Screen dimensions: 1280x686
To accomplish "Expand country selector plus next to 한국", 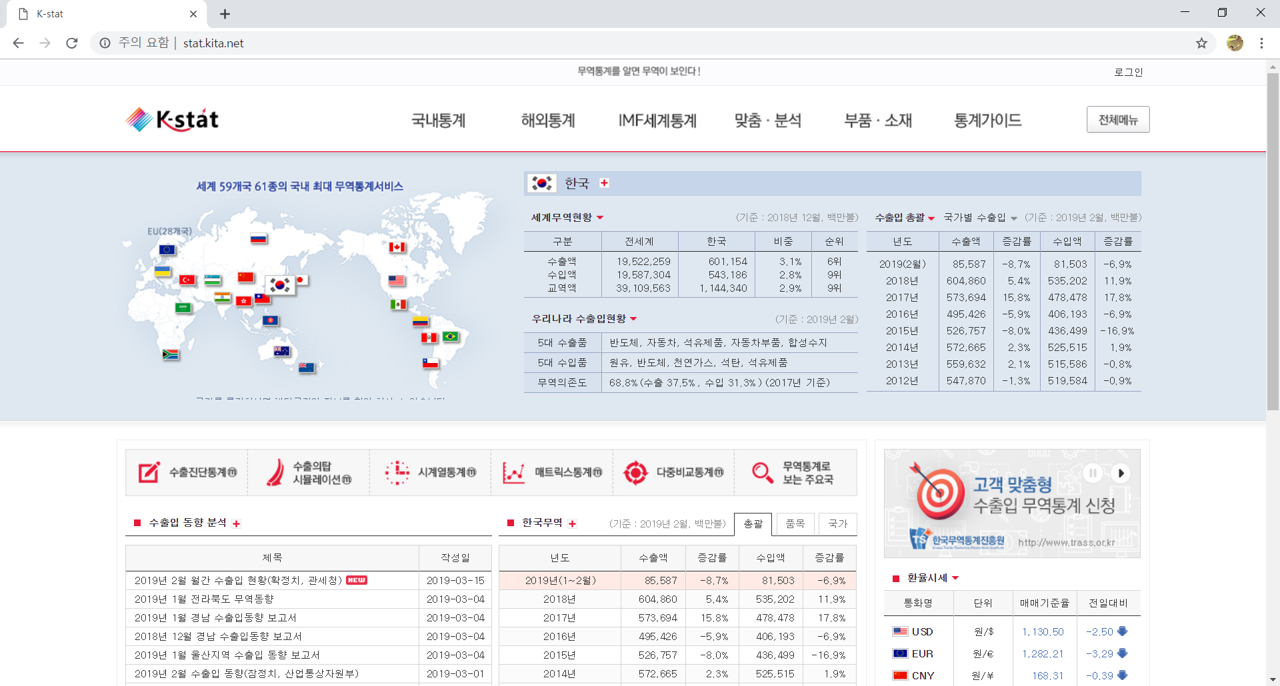I will coord(604,183).
